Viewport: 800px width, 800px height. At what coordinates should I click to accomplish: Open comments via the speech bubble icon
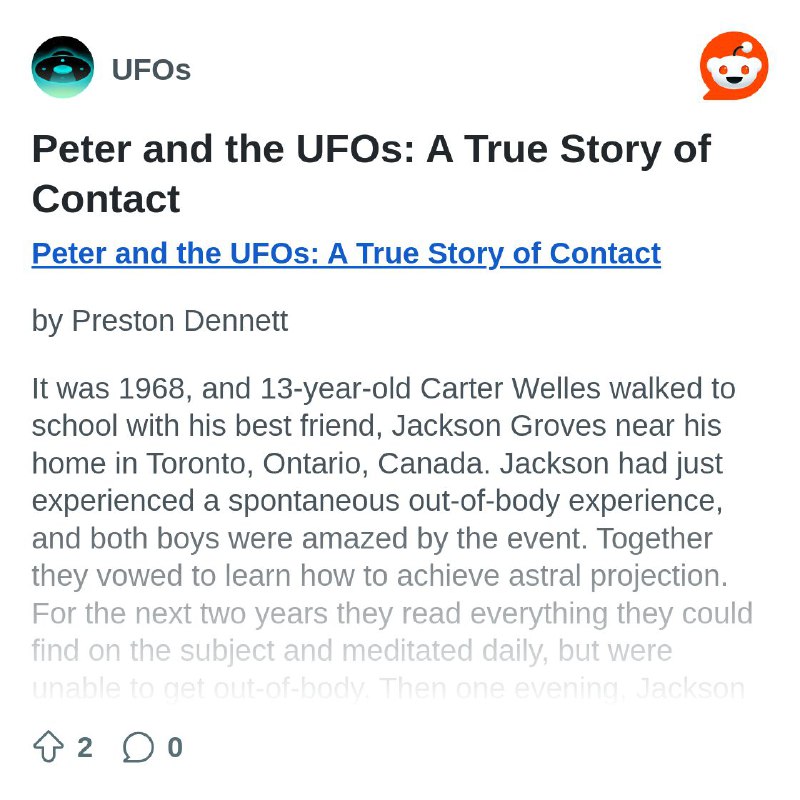pyautogui.click(x=138, y=747)
